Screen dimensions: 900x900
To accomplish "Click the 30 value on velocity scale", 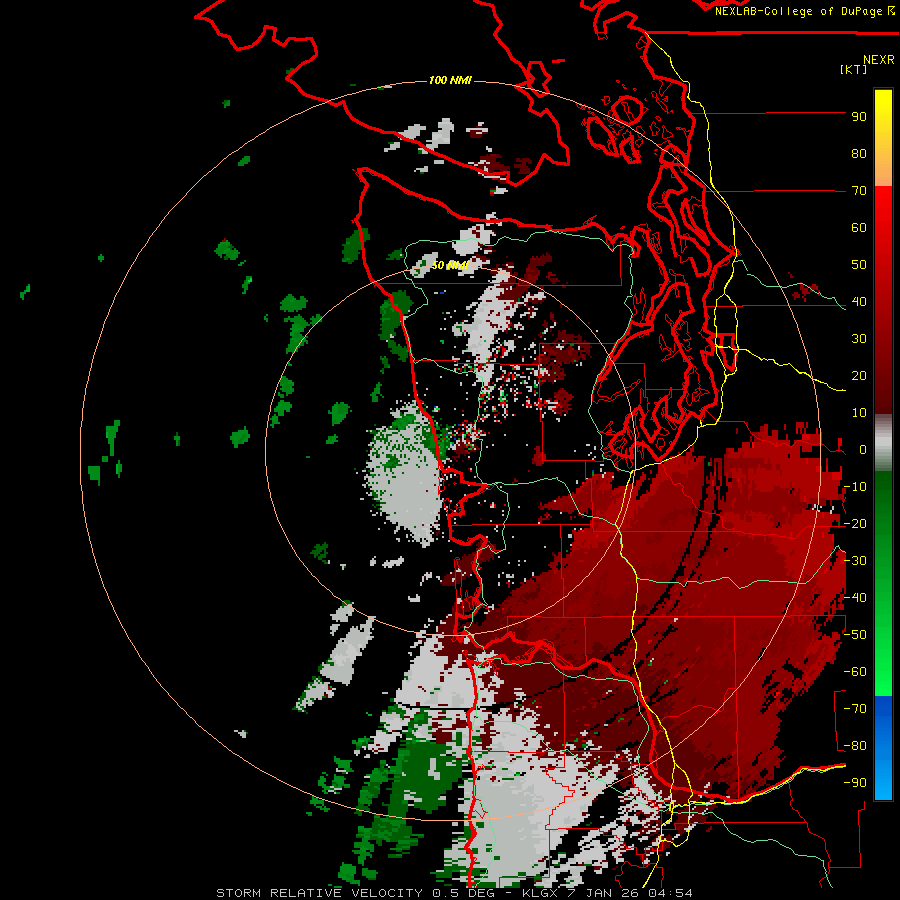I will pyautogui.click(x=859, y=339).
